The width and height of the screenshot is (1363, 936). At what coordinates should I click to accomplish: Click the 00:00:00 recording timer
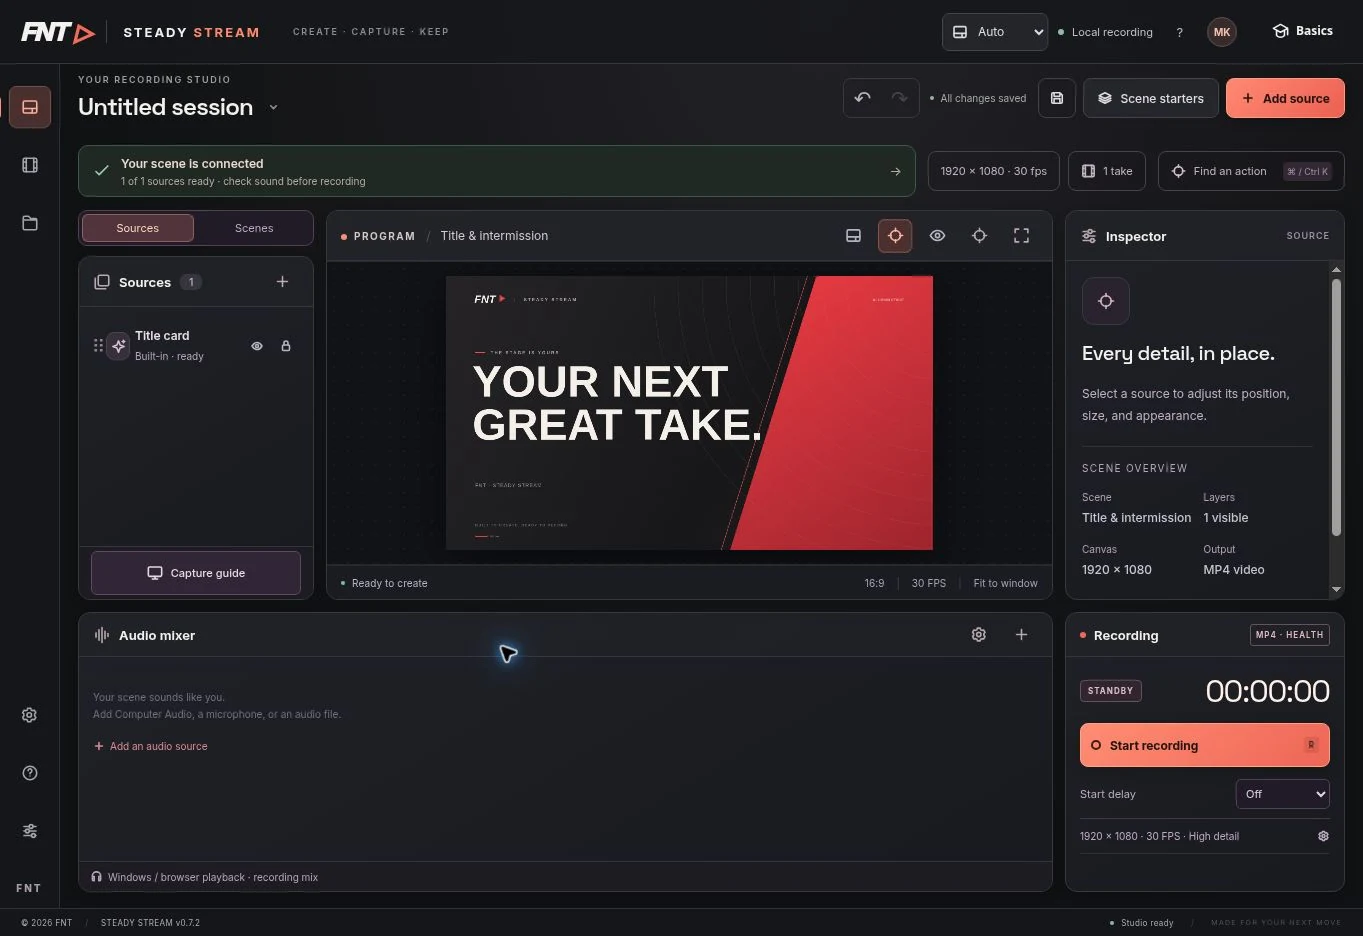coord(1267,691)
